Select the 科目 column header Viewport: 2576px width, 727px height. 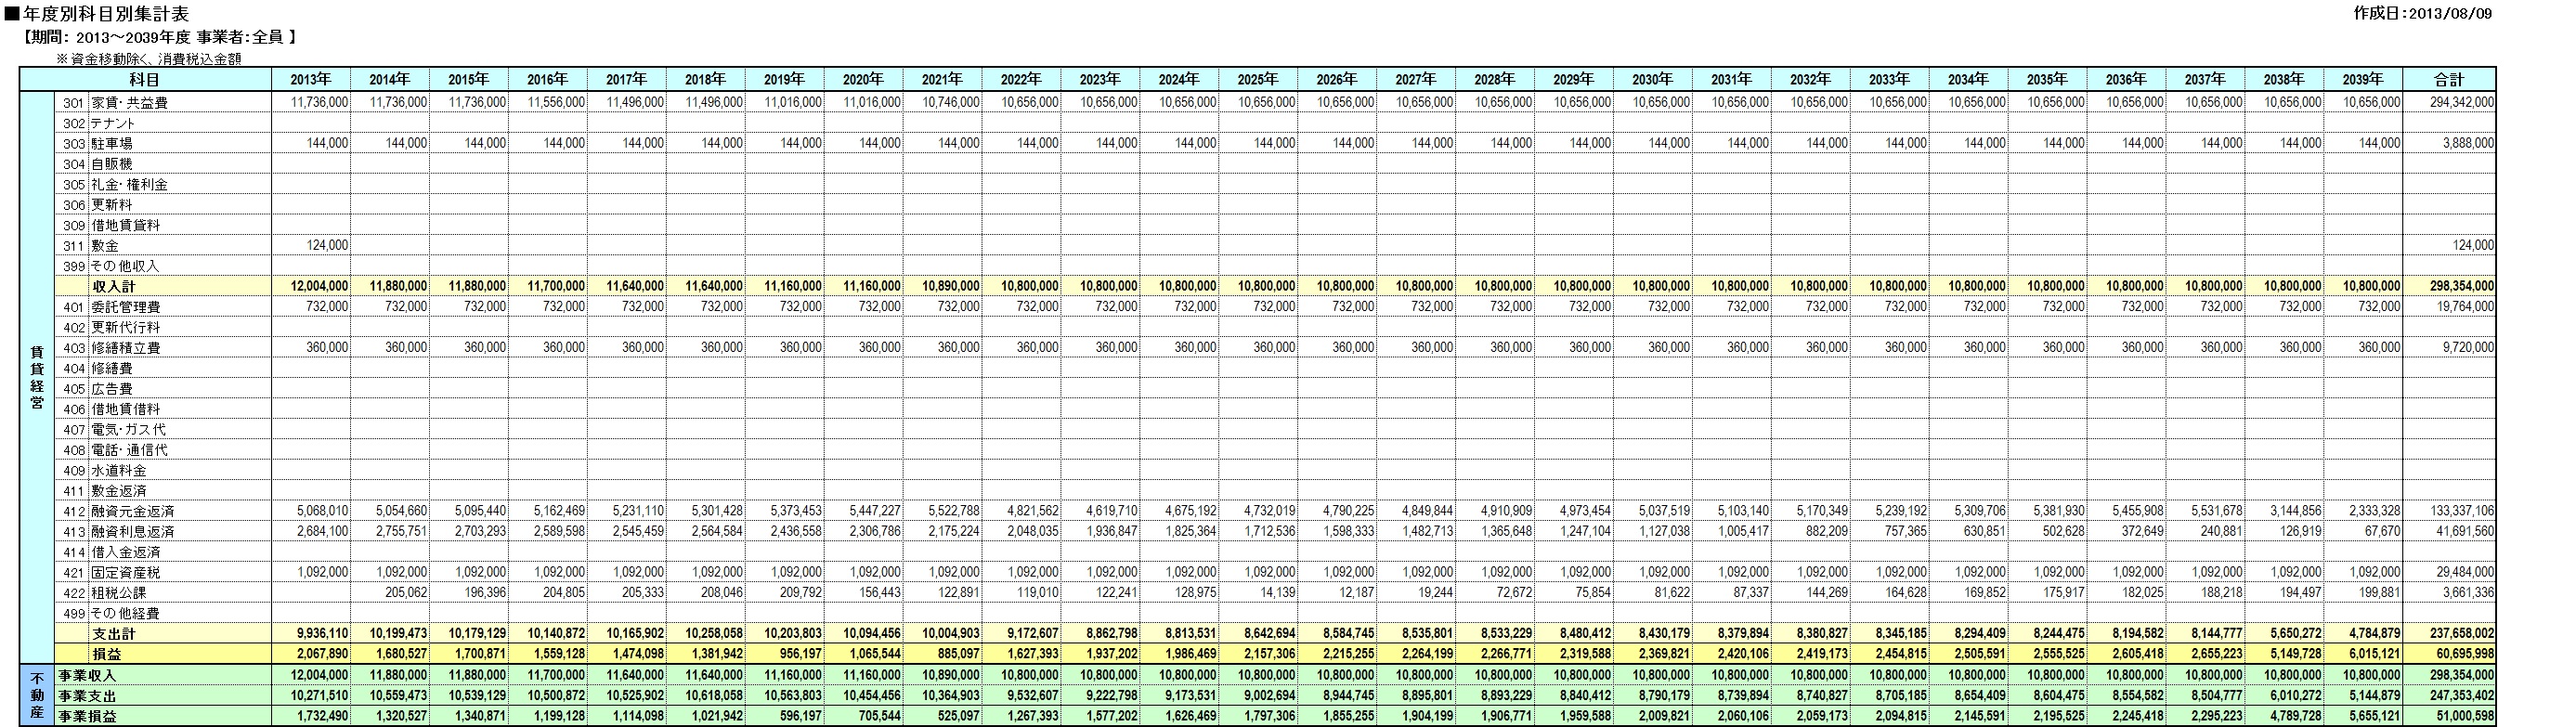pos(145,80)
